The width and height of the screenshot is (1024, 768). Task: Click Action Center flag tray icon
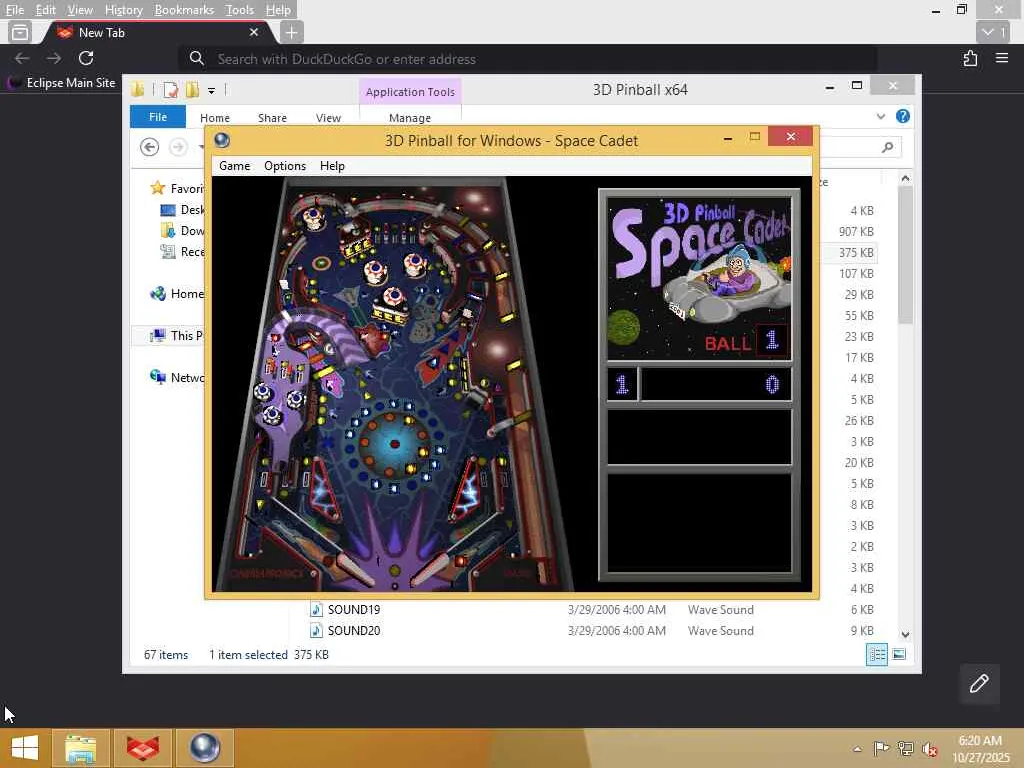point(881,748)
